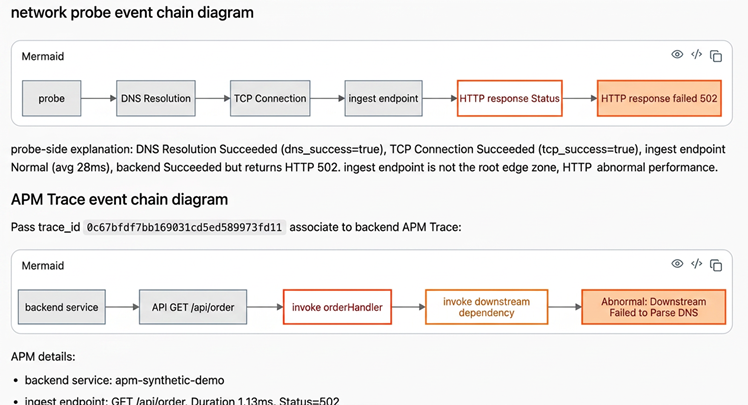Click the API GET /api/order node
This screenshot has height=405, width=748.
[193, 307]
